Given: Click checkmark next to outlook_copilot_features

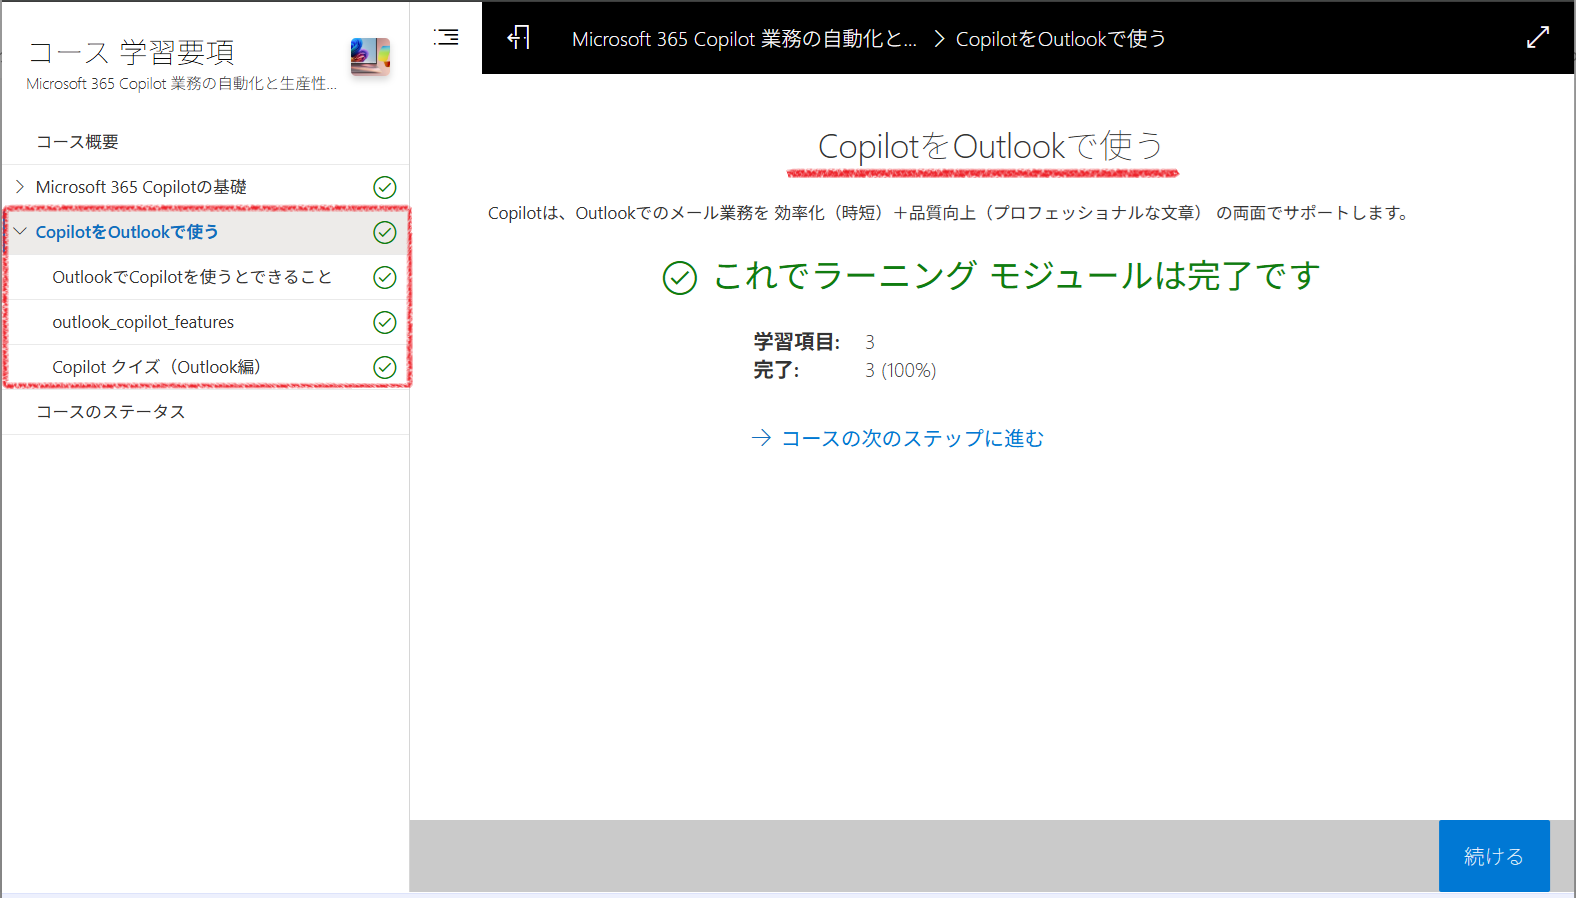Looking at the screenshot, I should pos(385,322).
